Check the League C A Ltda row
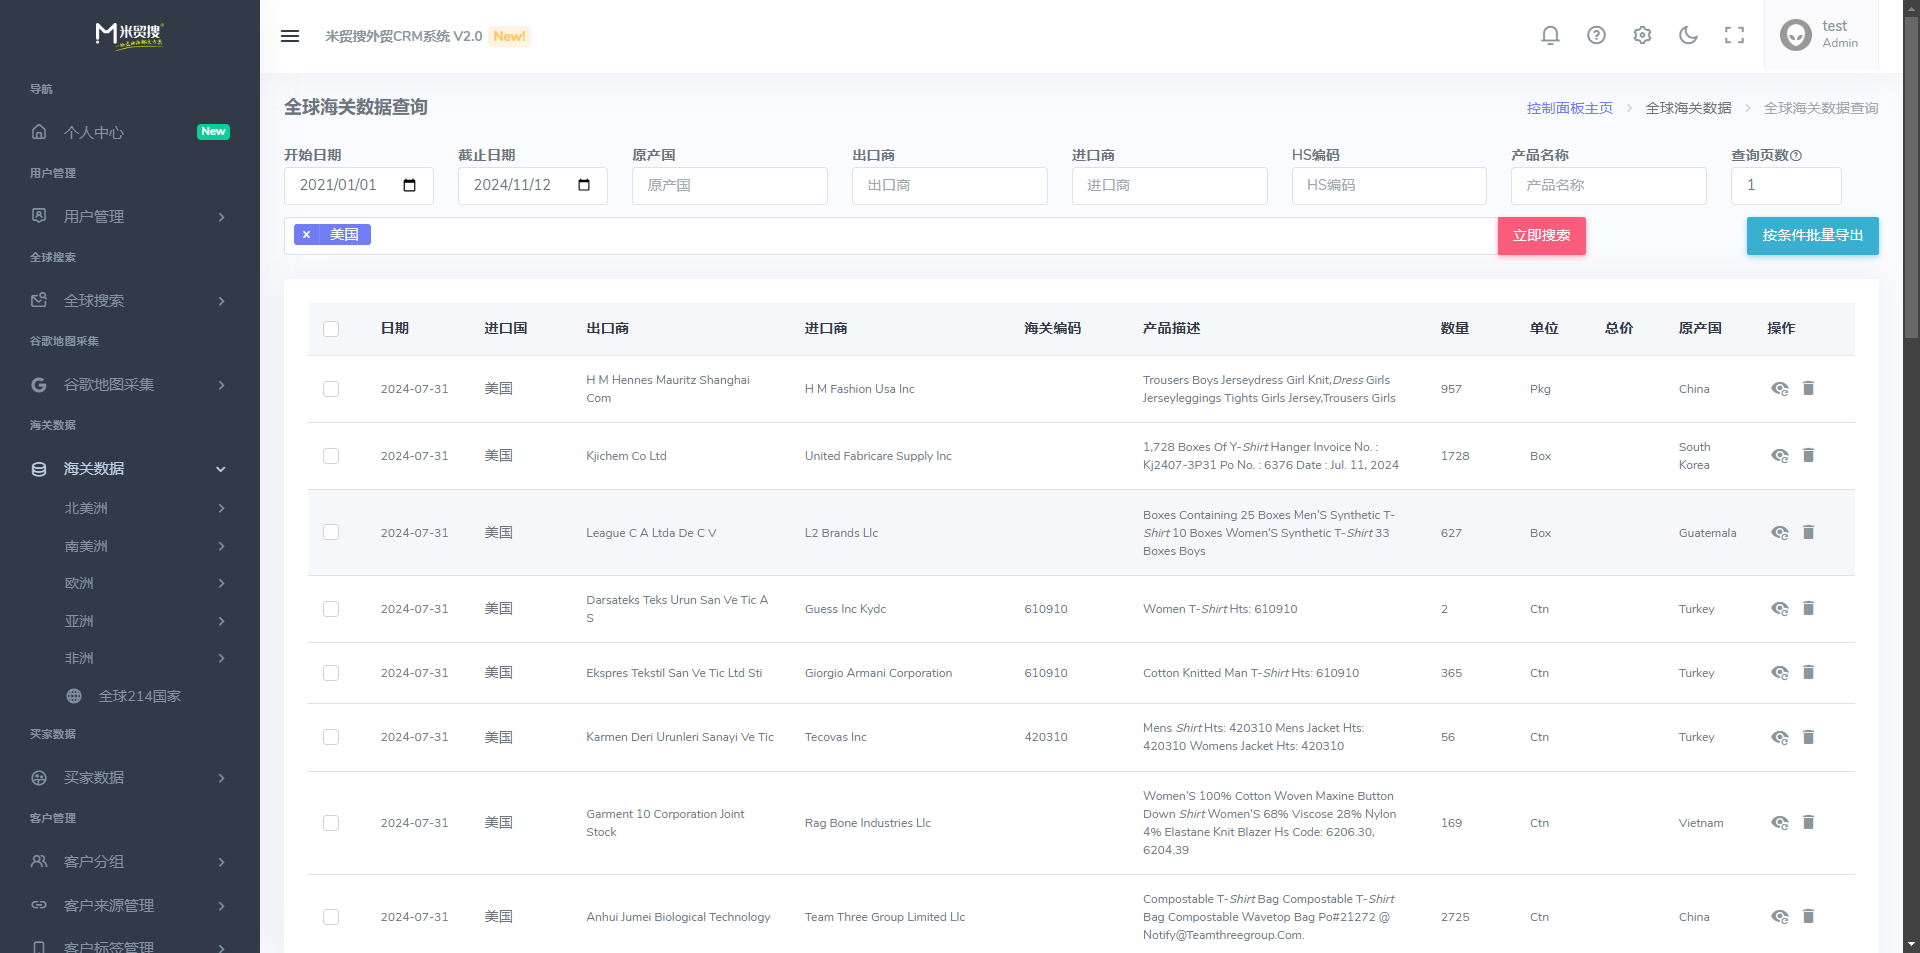 [x=331, y=532]
